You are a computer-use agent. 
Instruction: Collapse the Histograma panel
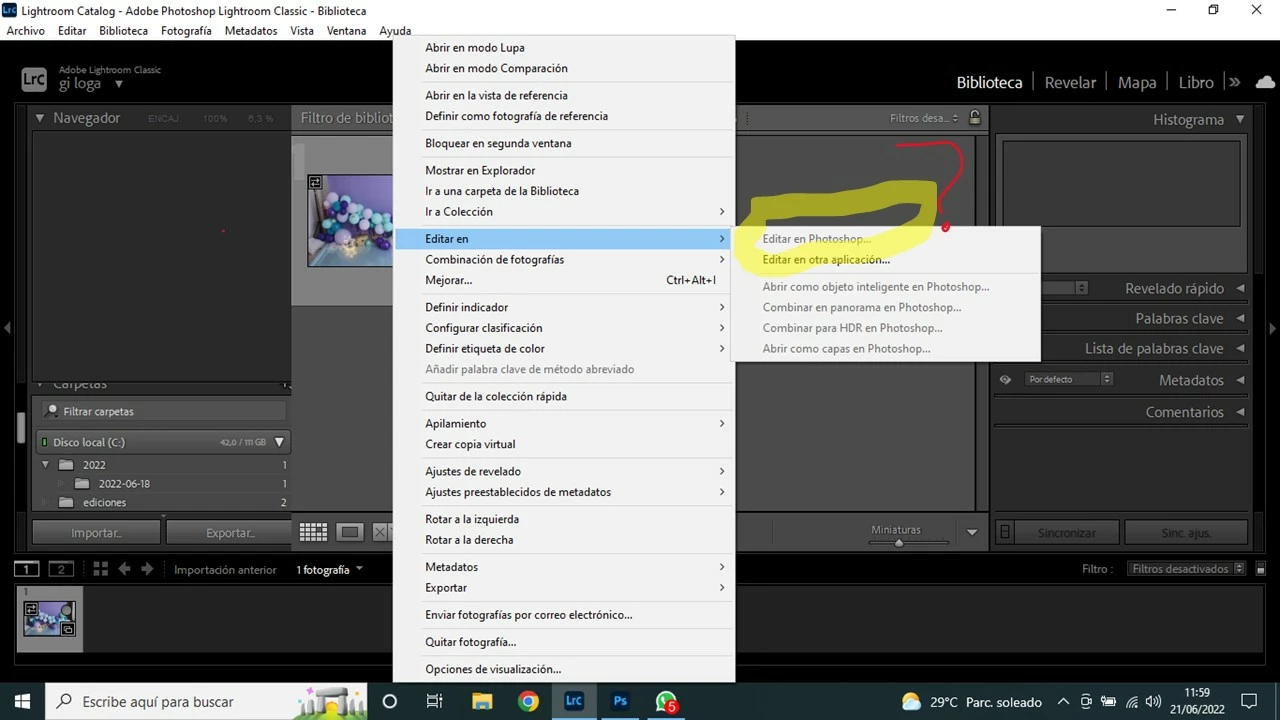[x=1240, y=119]
